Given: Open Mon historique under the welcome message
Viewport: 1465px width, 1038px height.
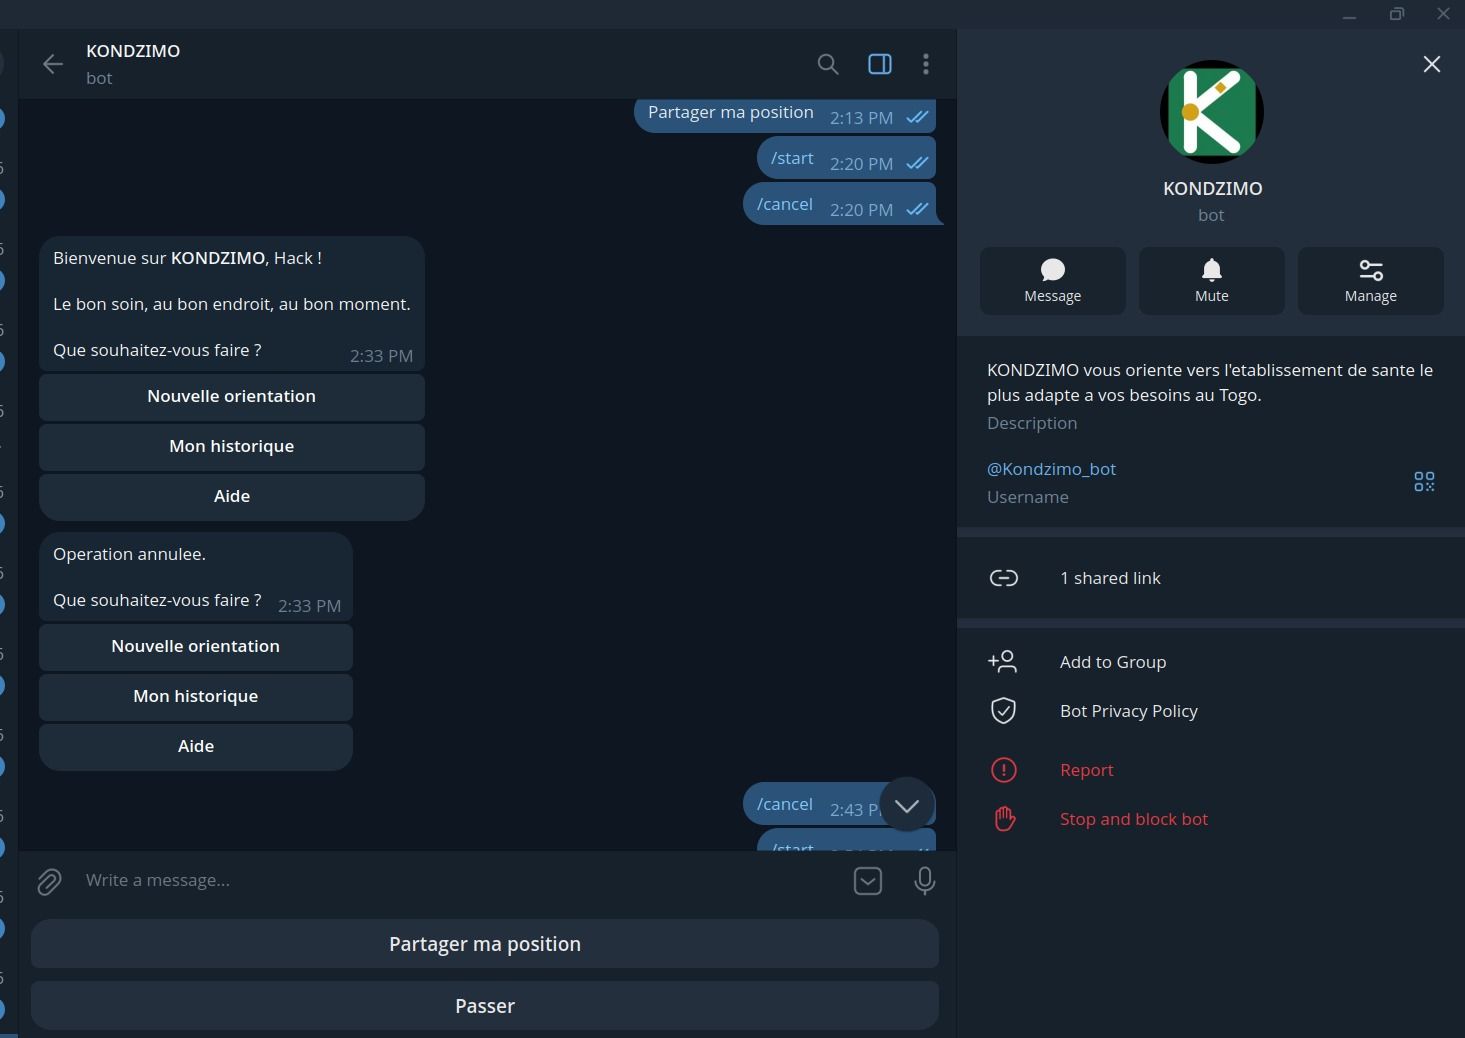Looking at the screenshot, I should tap(232, 447).
